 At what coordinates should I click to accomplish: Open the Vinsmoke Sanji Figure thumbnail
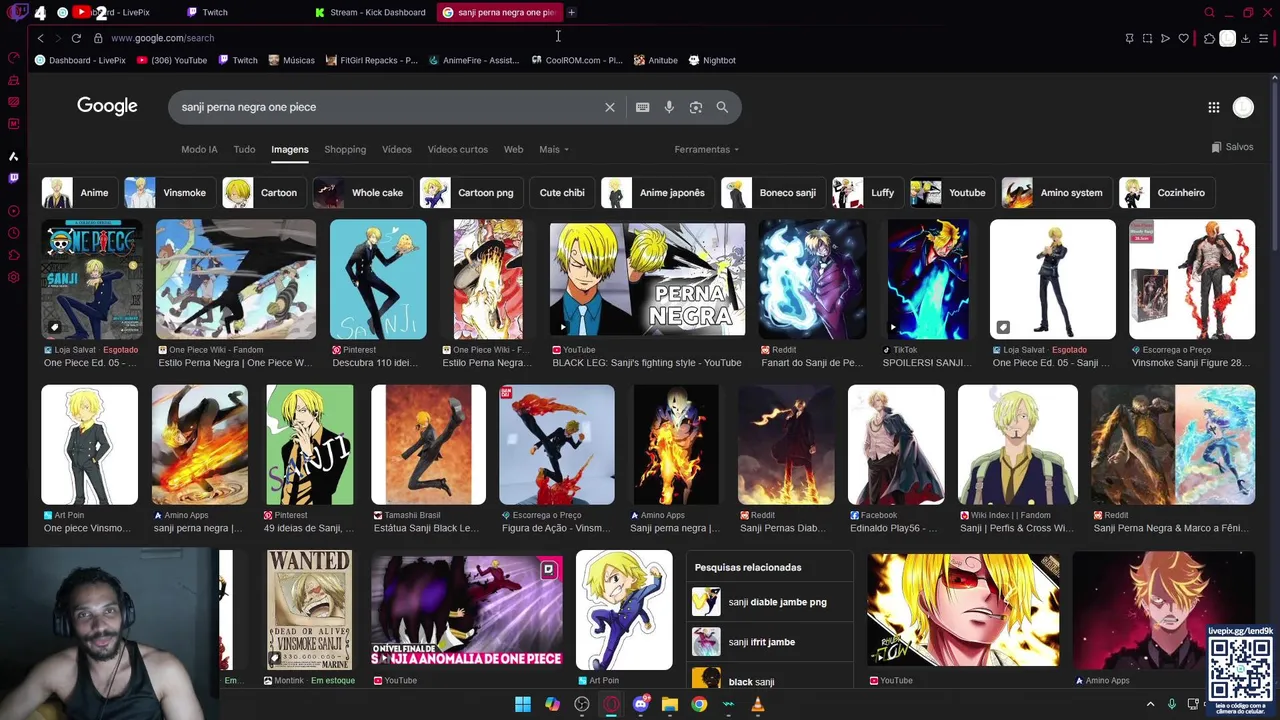pos(1191,279)
